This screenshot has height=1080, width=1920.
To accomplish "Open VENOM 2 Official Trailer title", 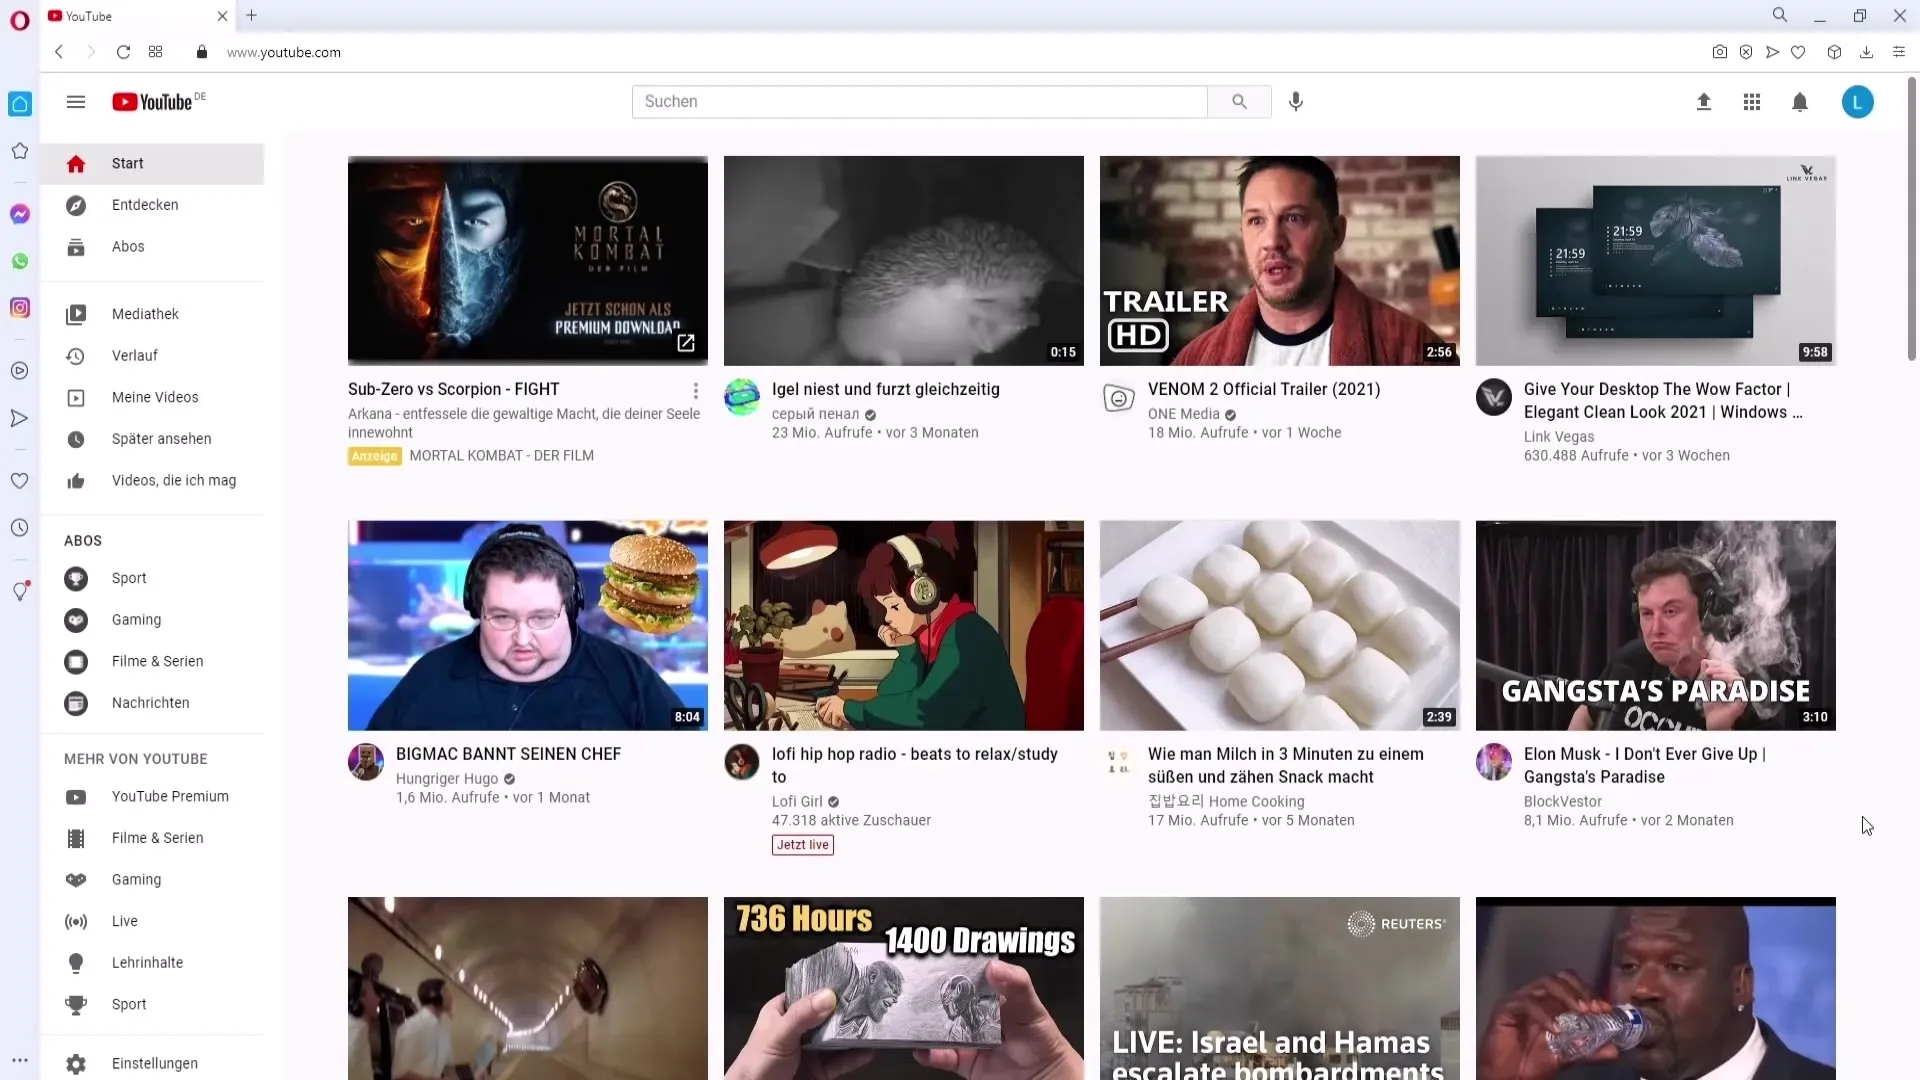I will click(x=1264, y=389).
